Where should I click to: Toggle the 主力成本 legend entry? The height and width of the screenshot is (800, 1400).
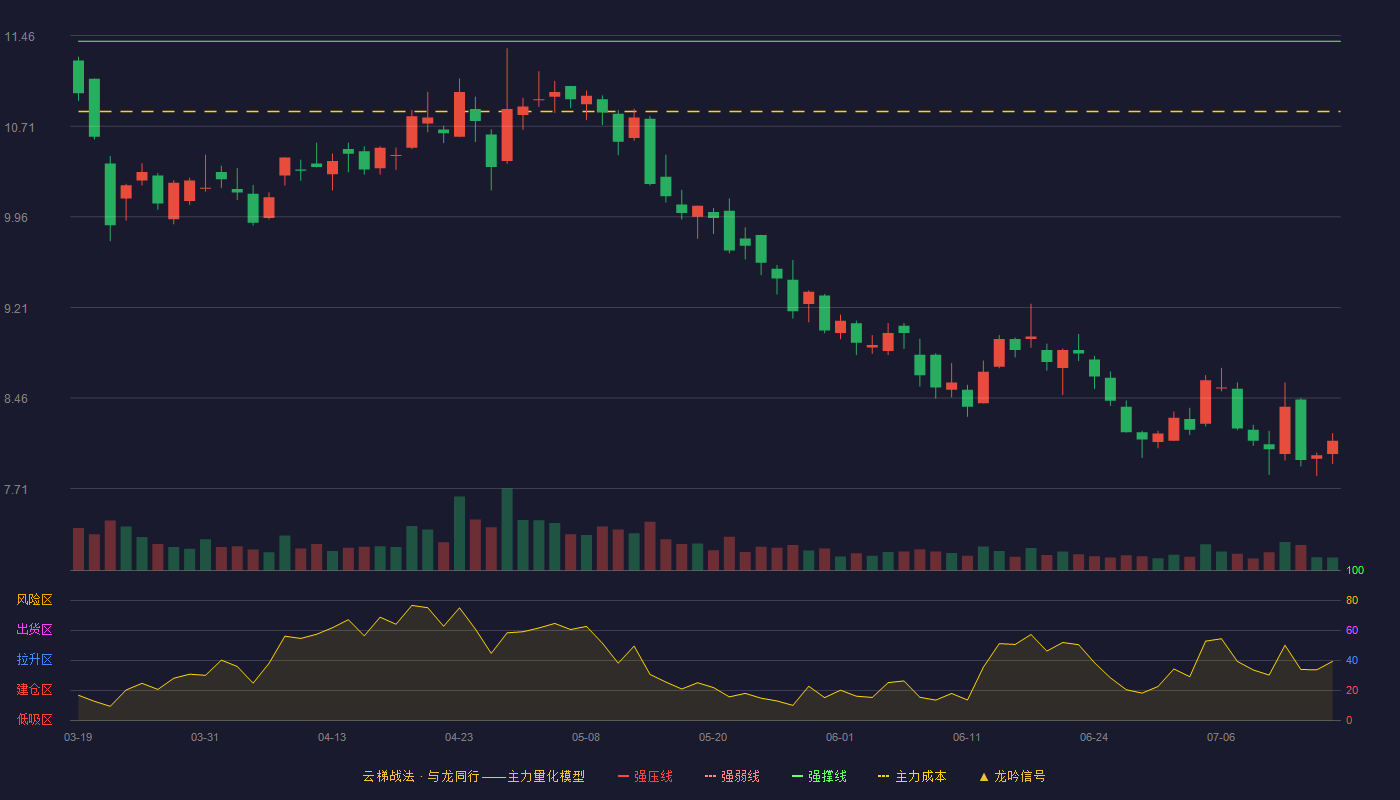[911, 776]
